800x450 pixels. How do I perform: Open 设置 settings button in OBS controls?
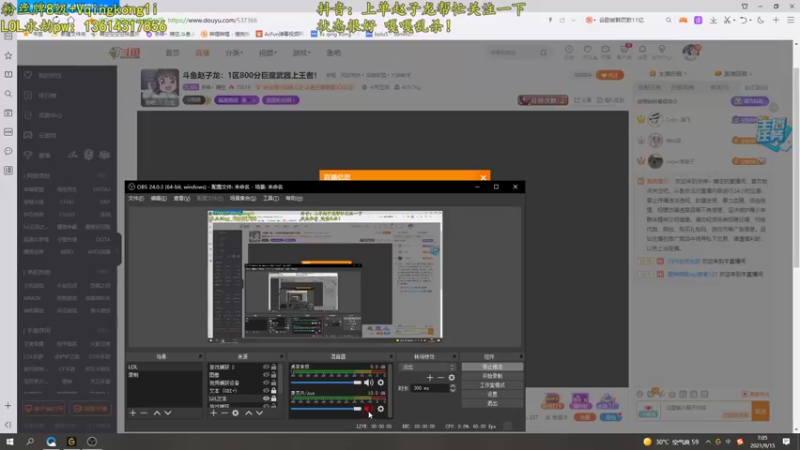[x=492, y=394]
